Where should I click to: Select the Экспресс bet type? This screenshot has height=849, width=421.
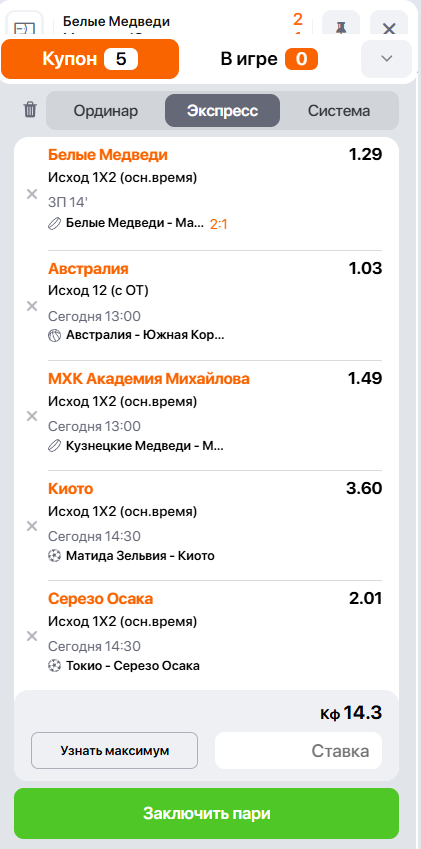[x=222, y=110]
